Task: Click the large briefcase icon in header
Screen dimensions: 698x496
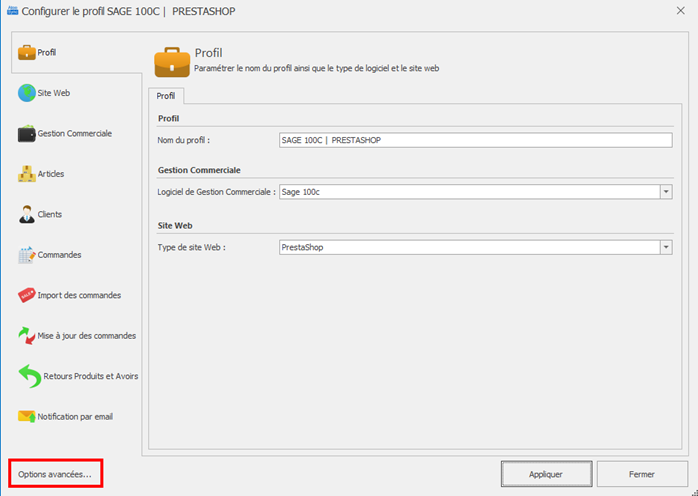Action: click(x=172, y=62)
